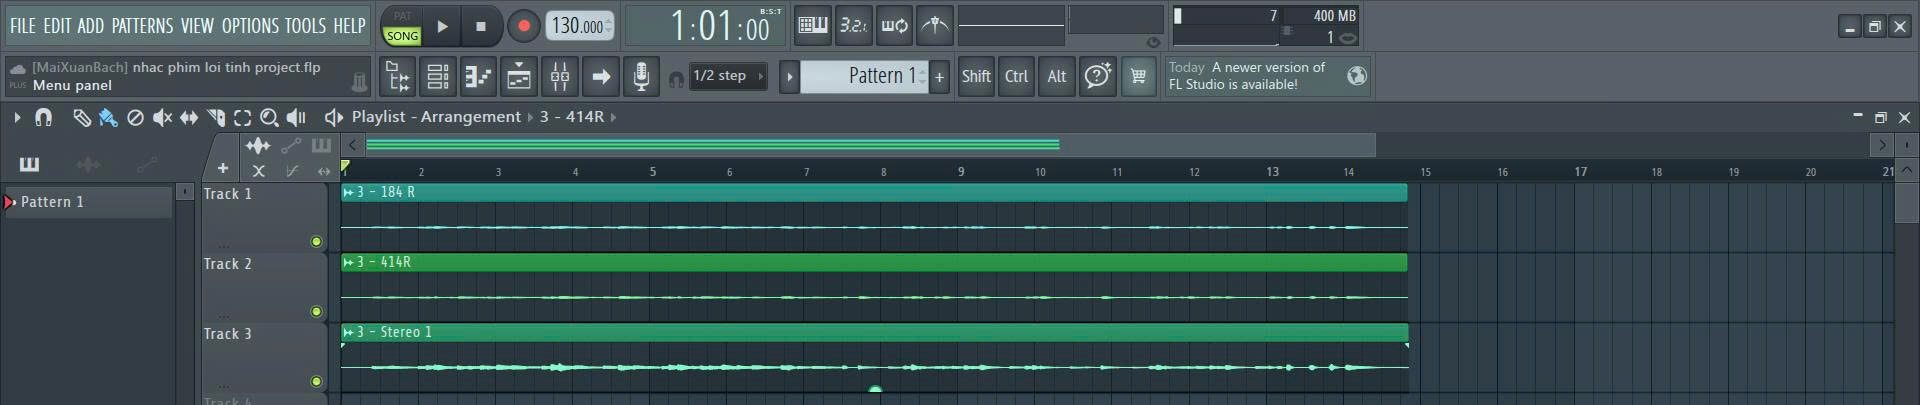Mute Track 3 with its green light
Screen dimensions: 1920x405
pyautogui.click(x=316, y=381)
